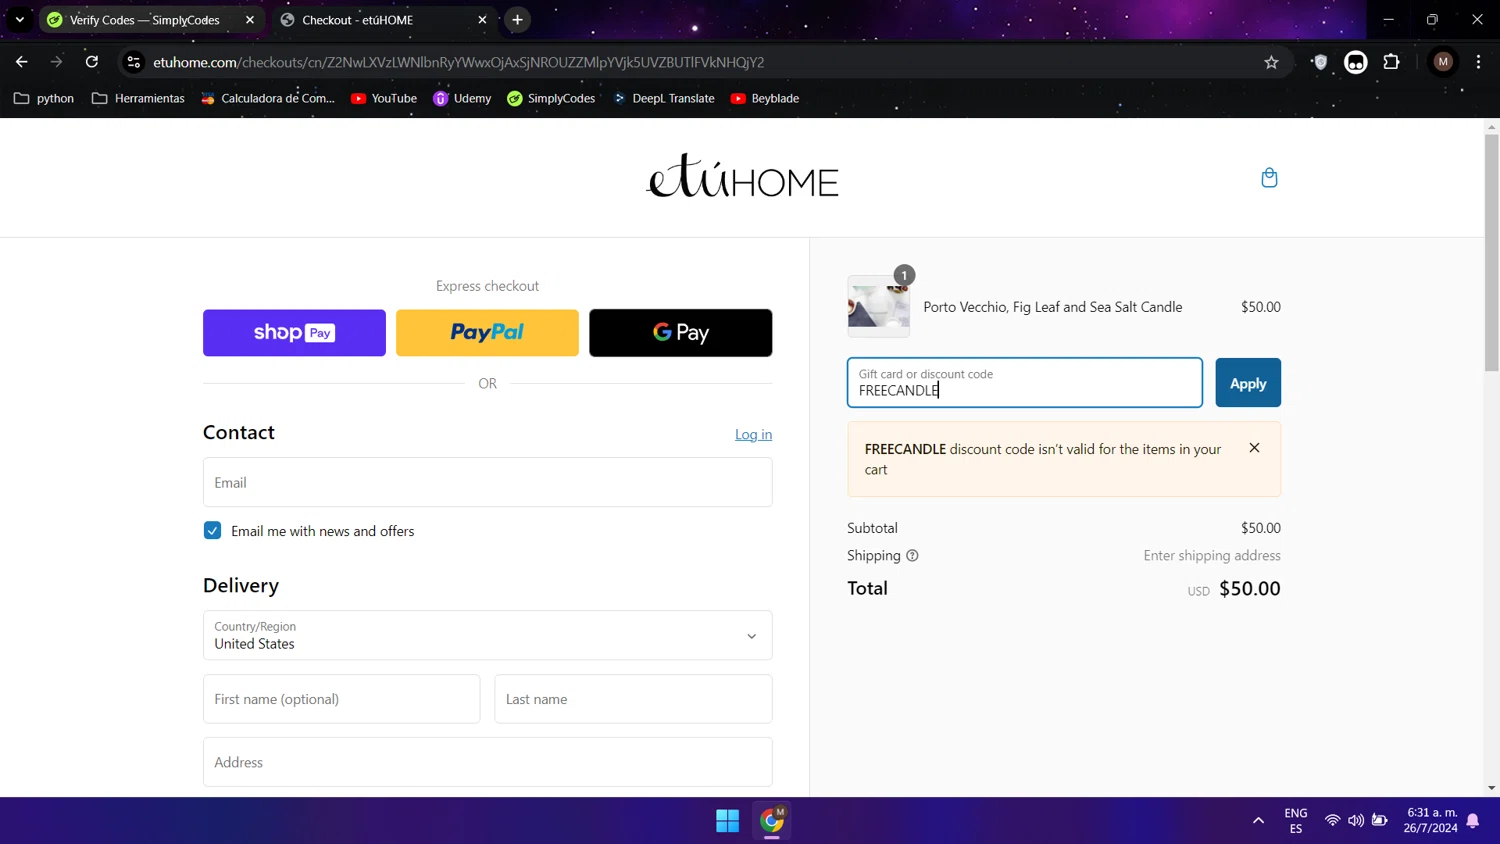Click the First name (optional) field
Image resolution: width=1500 pixels, height=844 pixels.
coord(342,699)
